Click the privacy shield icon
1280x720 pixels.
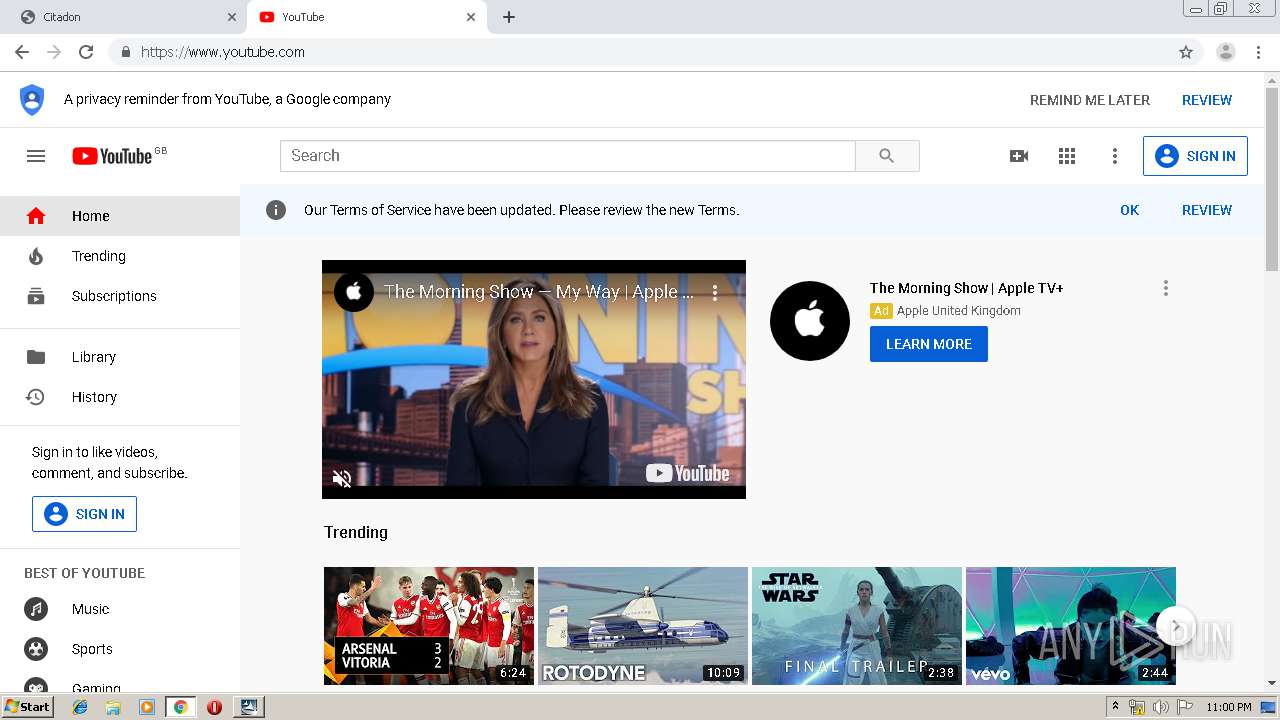coord(32,99)
